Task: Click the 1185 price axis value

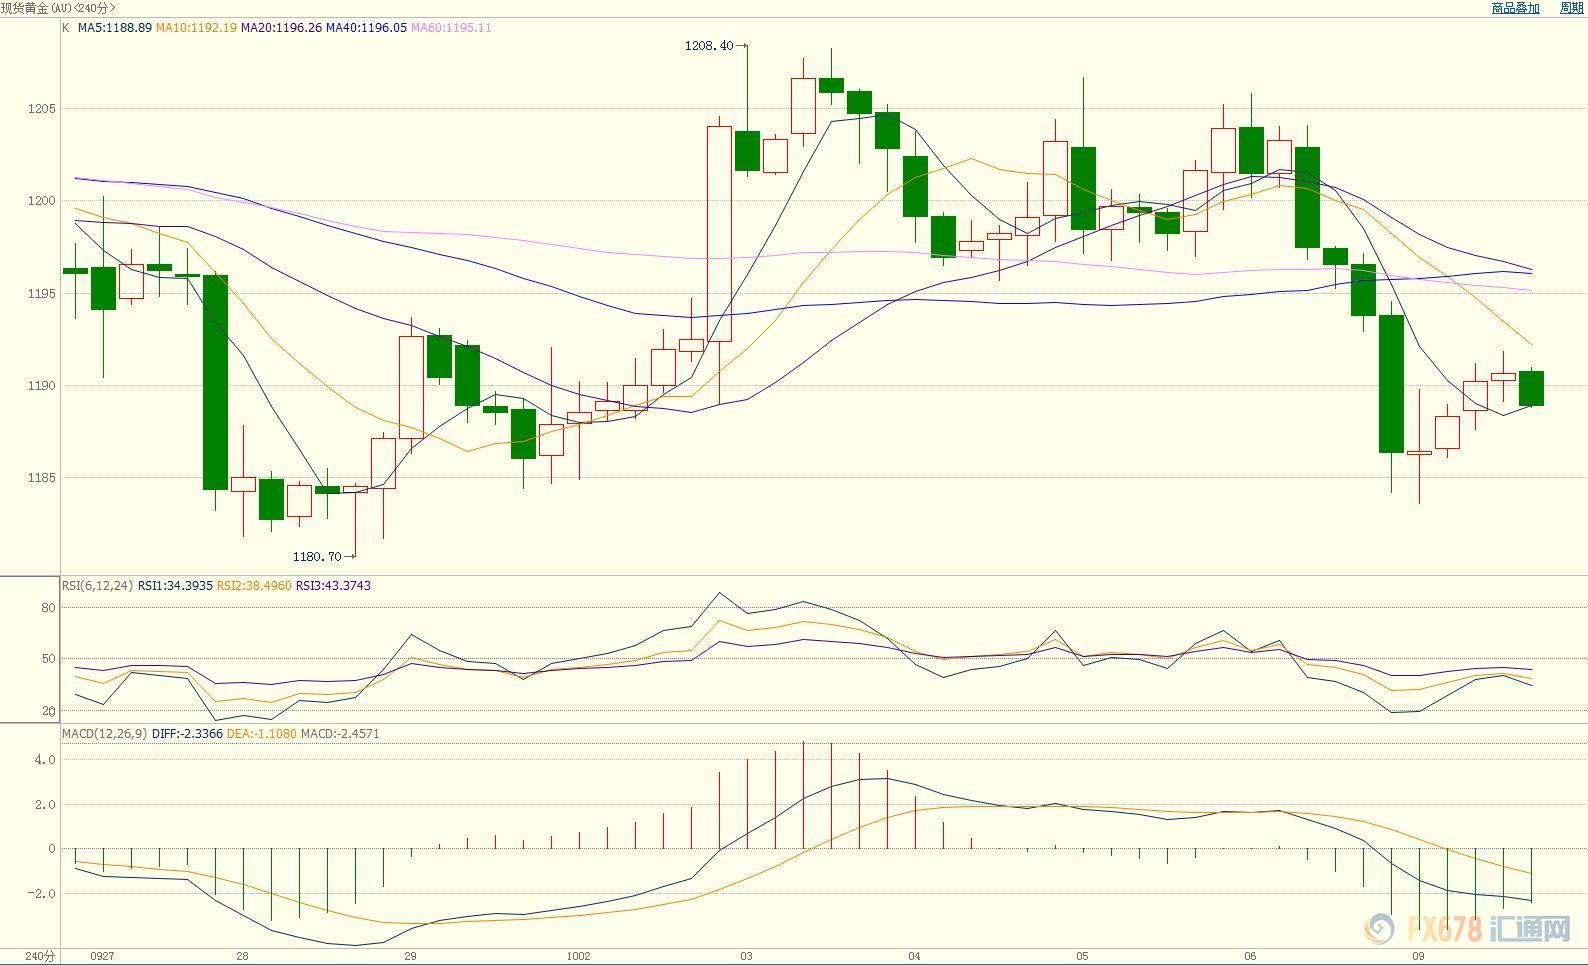Action: click(x=42, y=478)
